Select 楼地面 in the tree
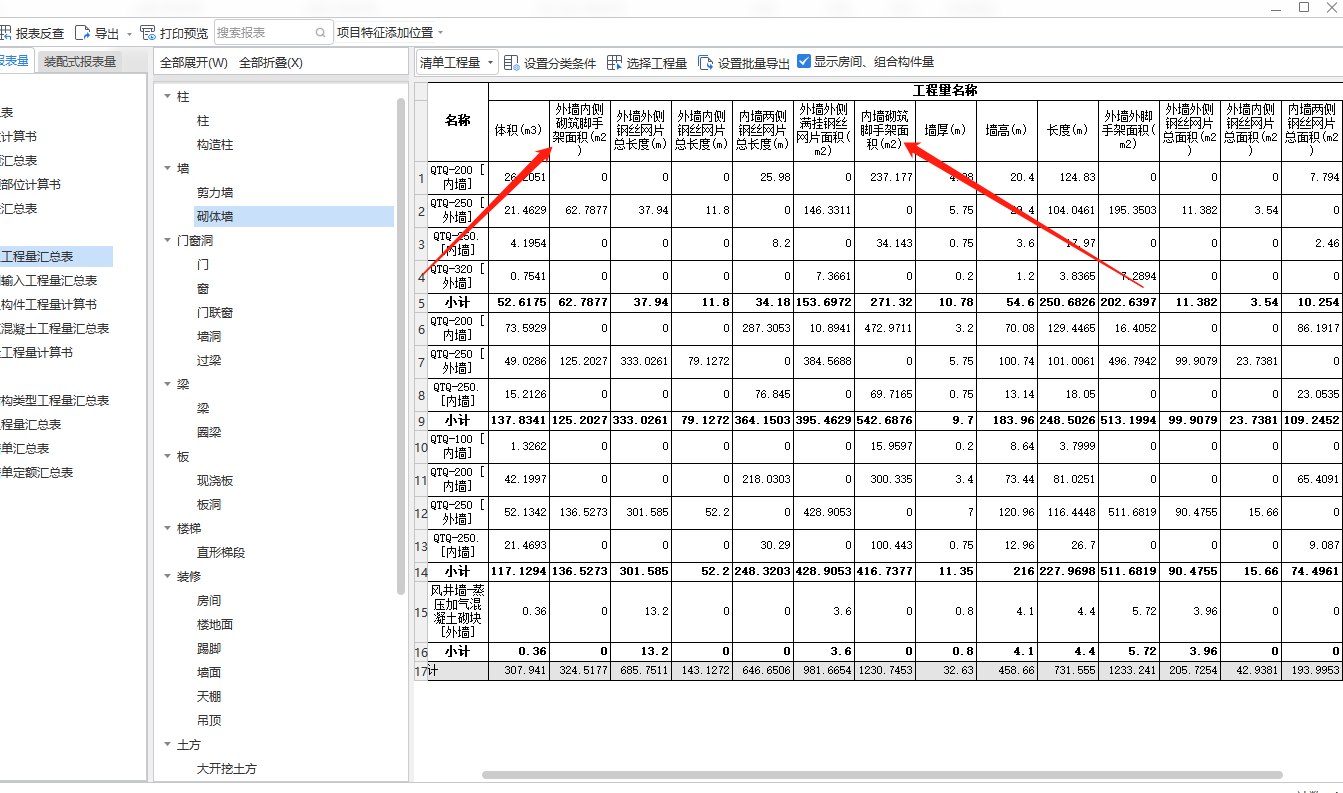The image size is (1343, 793). (x=215, y=625)
